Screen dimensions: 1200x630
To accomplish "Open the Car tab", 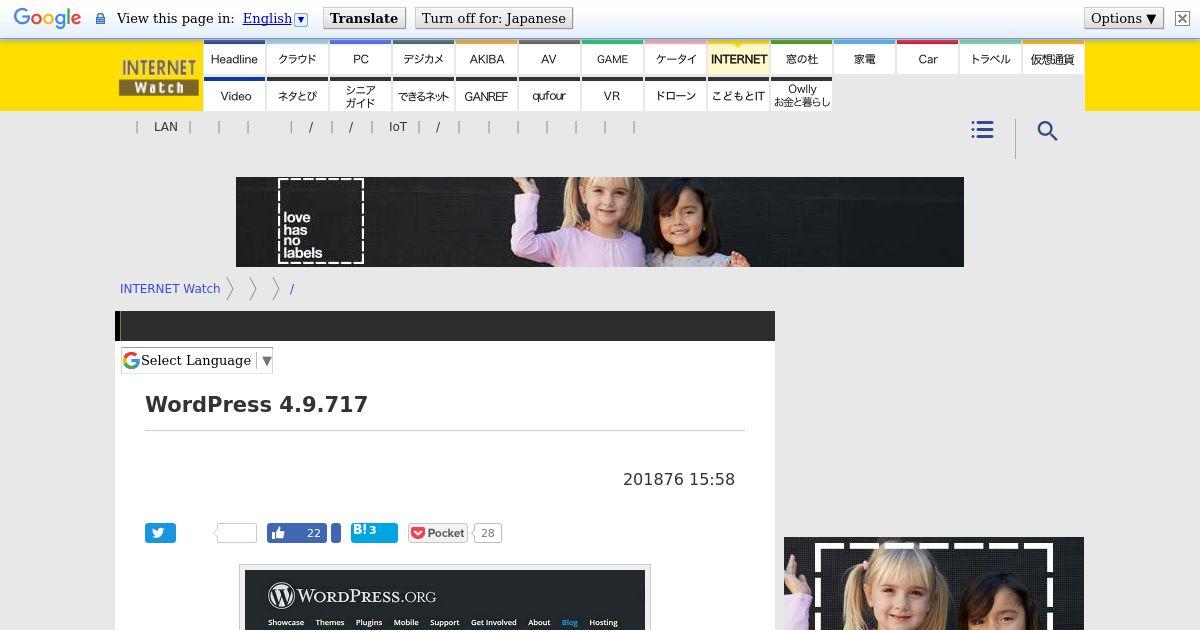I will pos(927,58).
